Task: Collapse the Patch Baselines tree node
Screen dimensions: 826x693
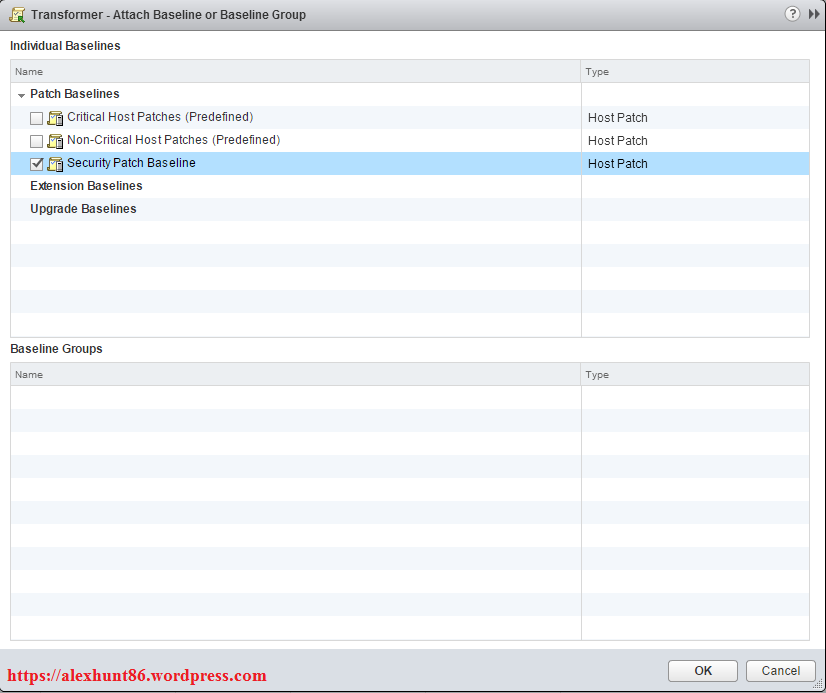Action: (21, 95)
